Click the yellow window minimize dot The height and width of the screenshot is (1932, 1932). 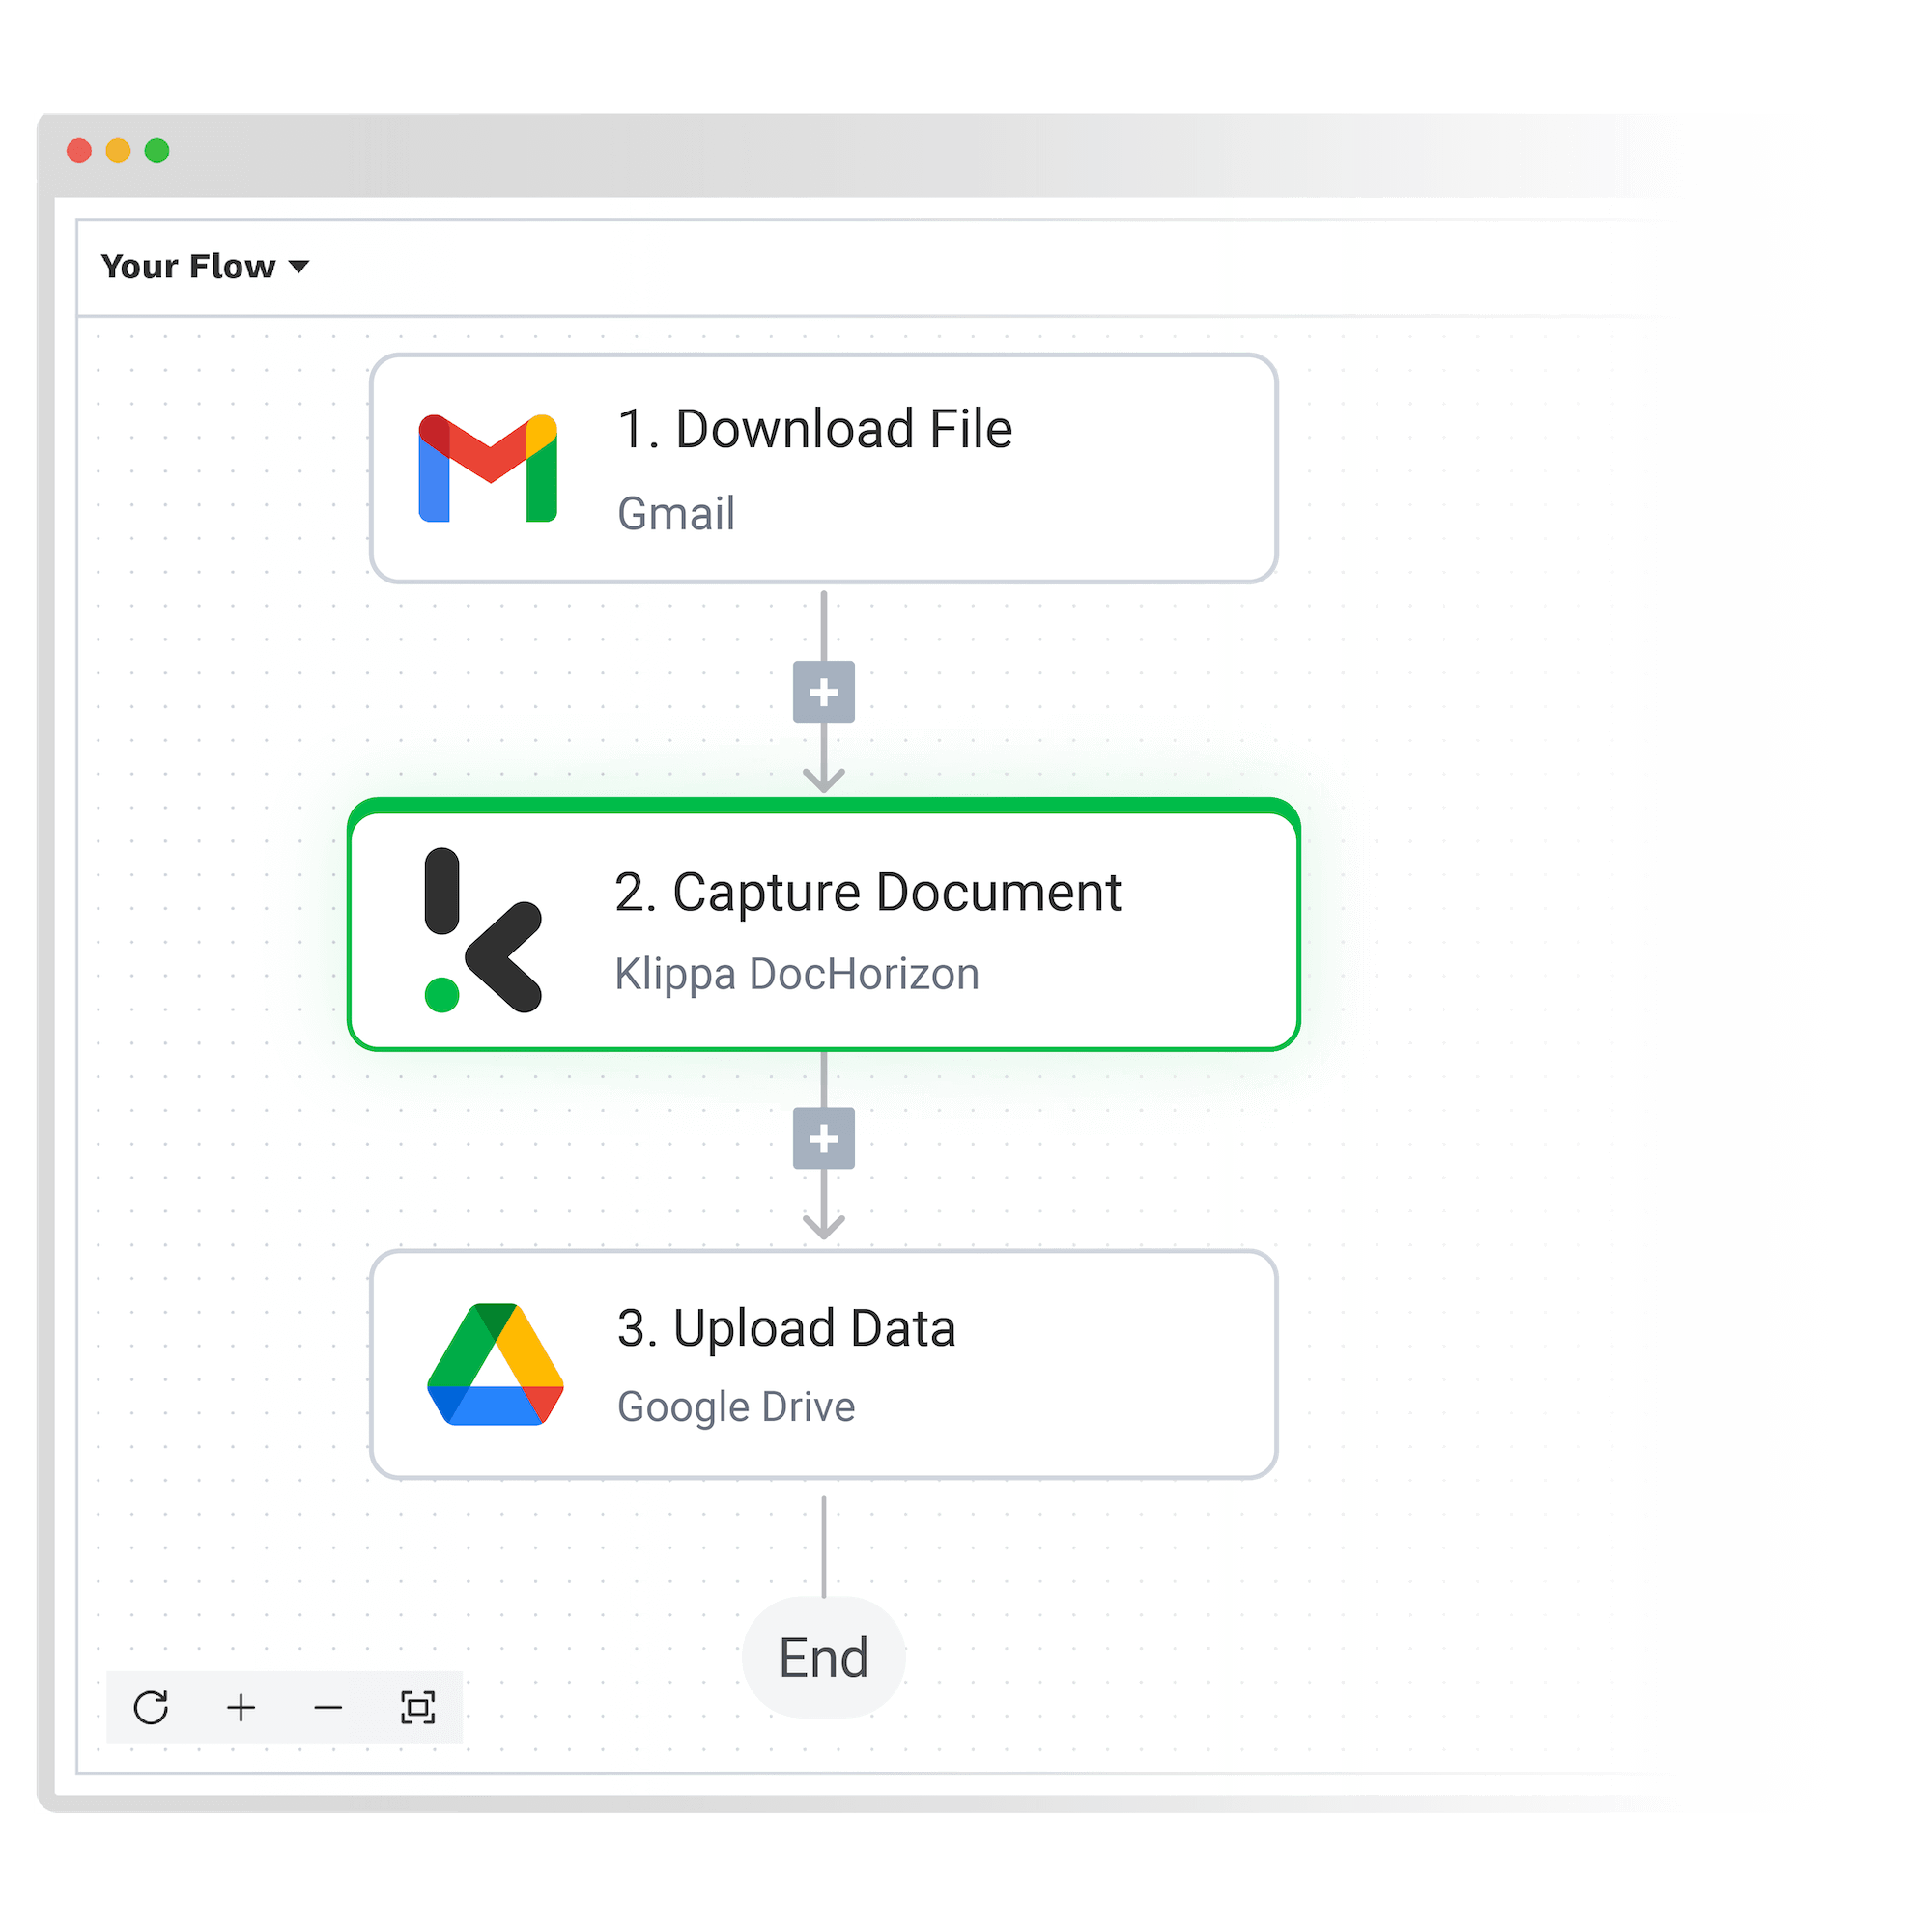pos(118,150)
